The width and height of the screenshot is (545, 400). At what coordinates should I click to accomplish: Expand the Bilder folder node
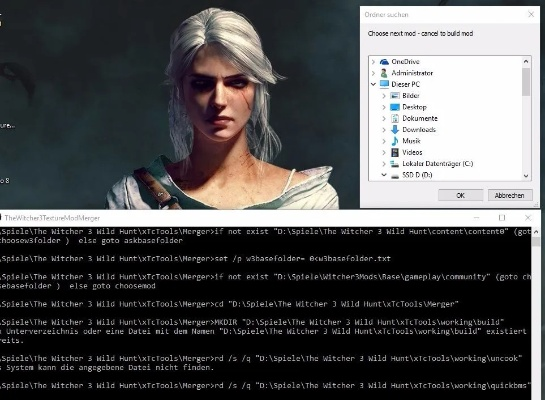(x=384, y=96)
